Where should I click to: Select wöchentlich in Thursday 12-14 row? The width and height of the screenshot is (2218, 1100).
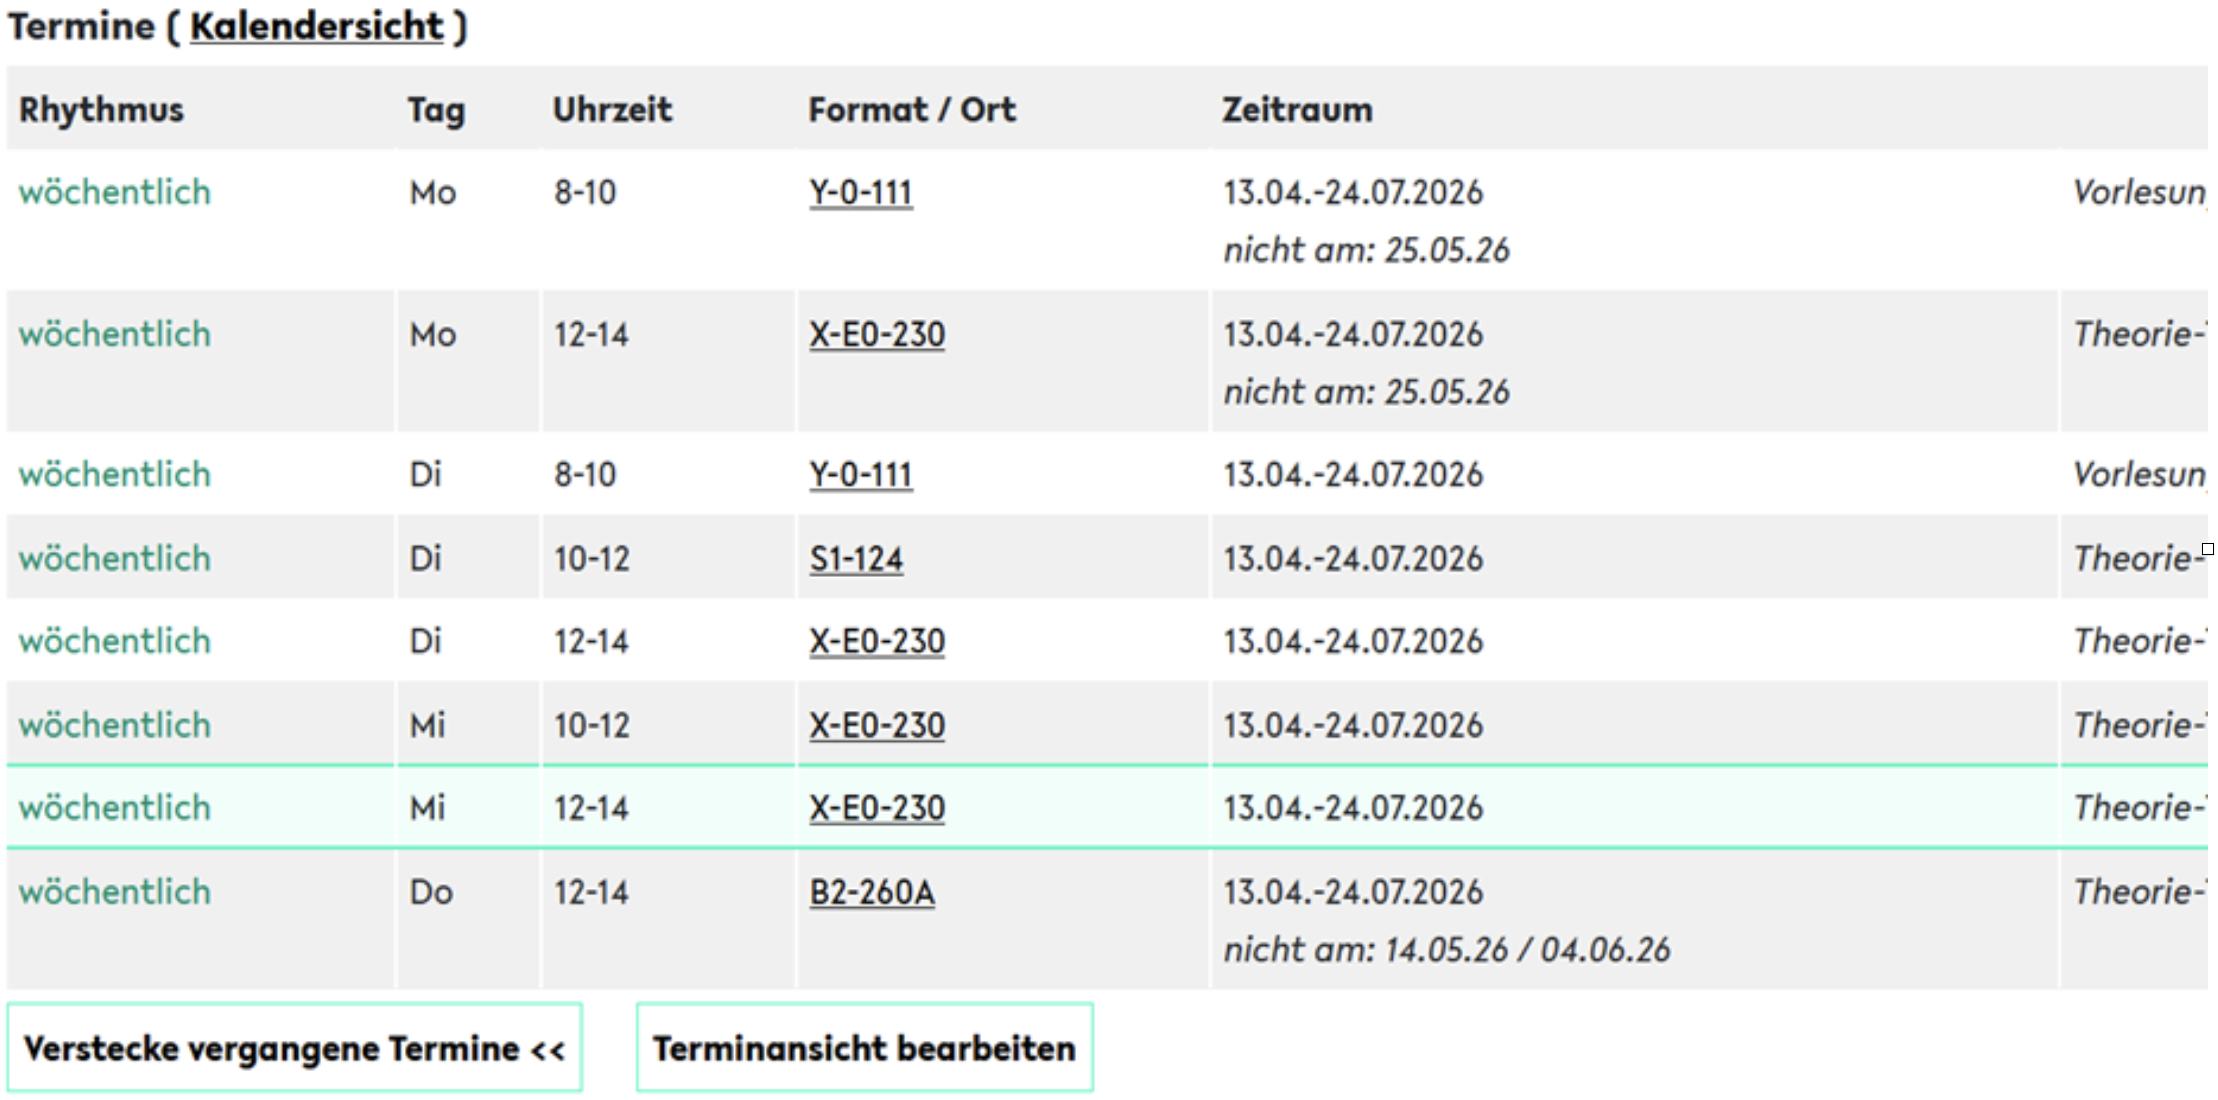115,892
